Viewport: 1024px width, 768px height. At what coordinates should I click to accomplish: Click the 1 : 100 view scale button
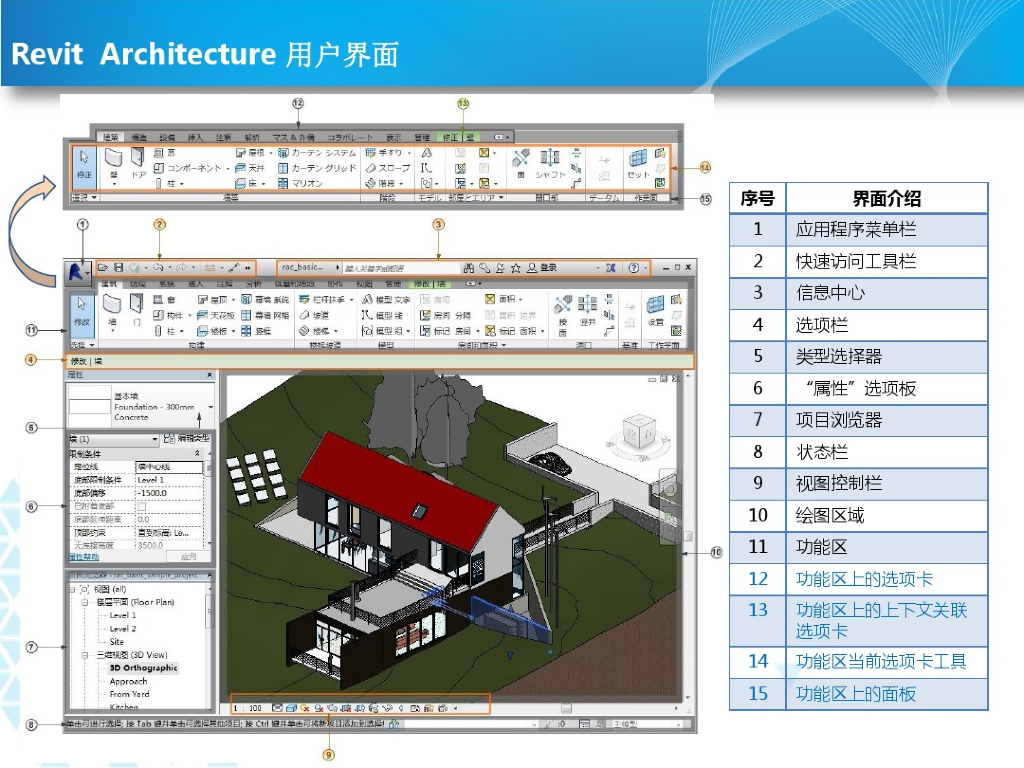click(x=248, y=708)
